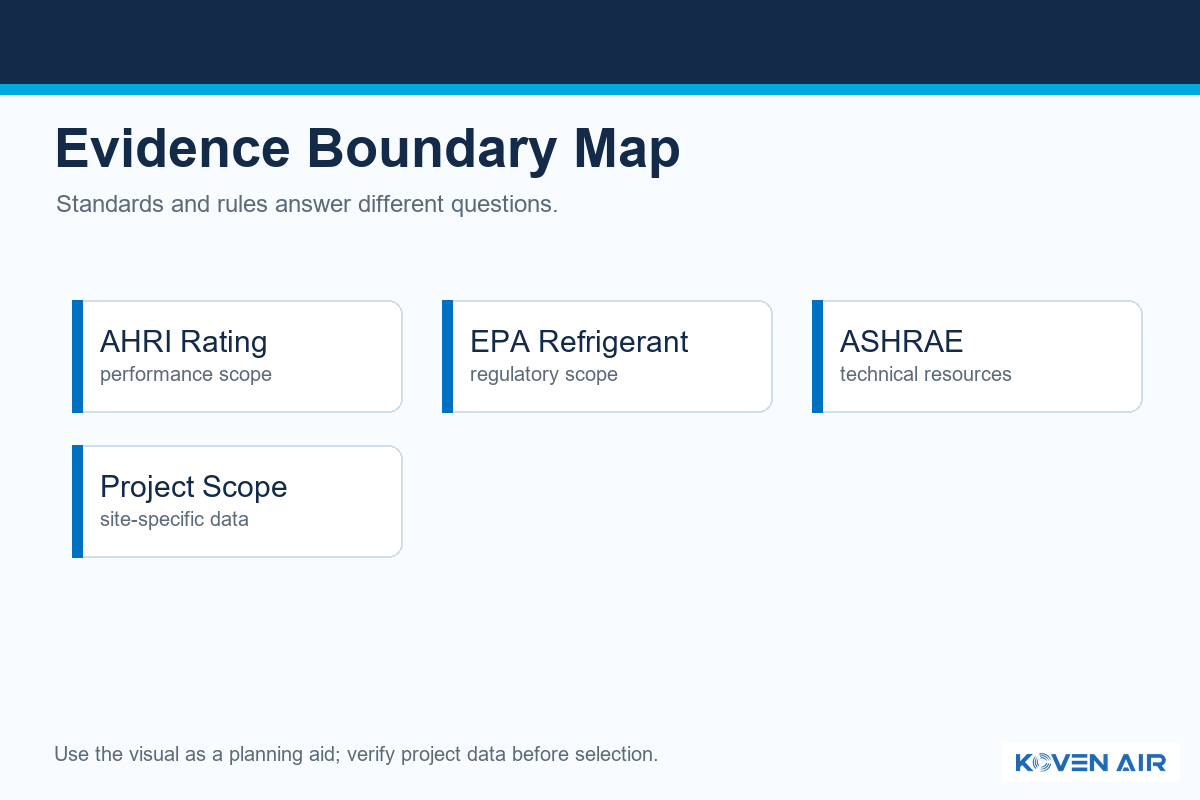Click the 'regulatory scope' caption
The height and width of the screenshot is (800, 1200).
(544, 375)
